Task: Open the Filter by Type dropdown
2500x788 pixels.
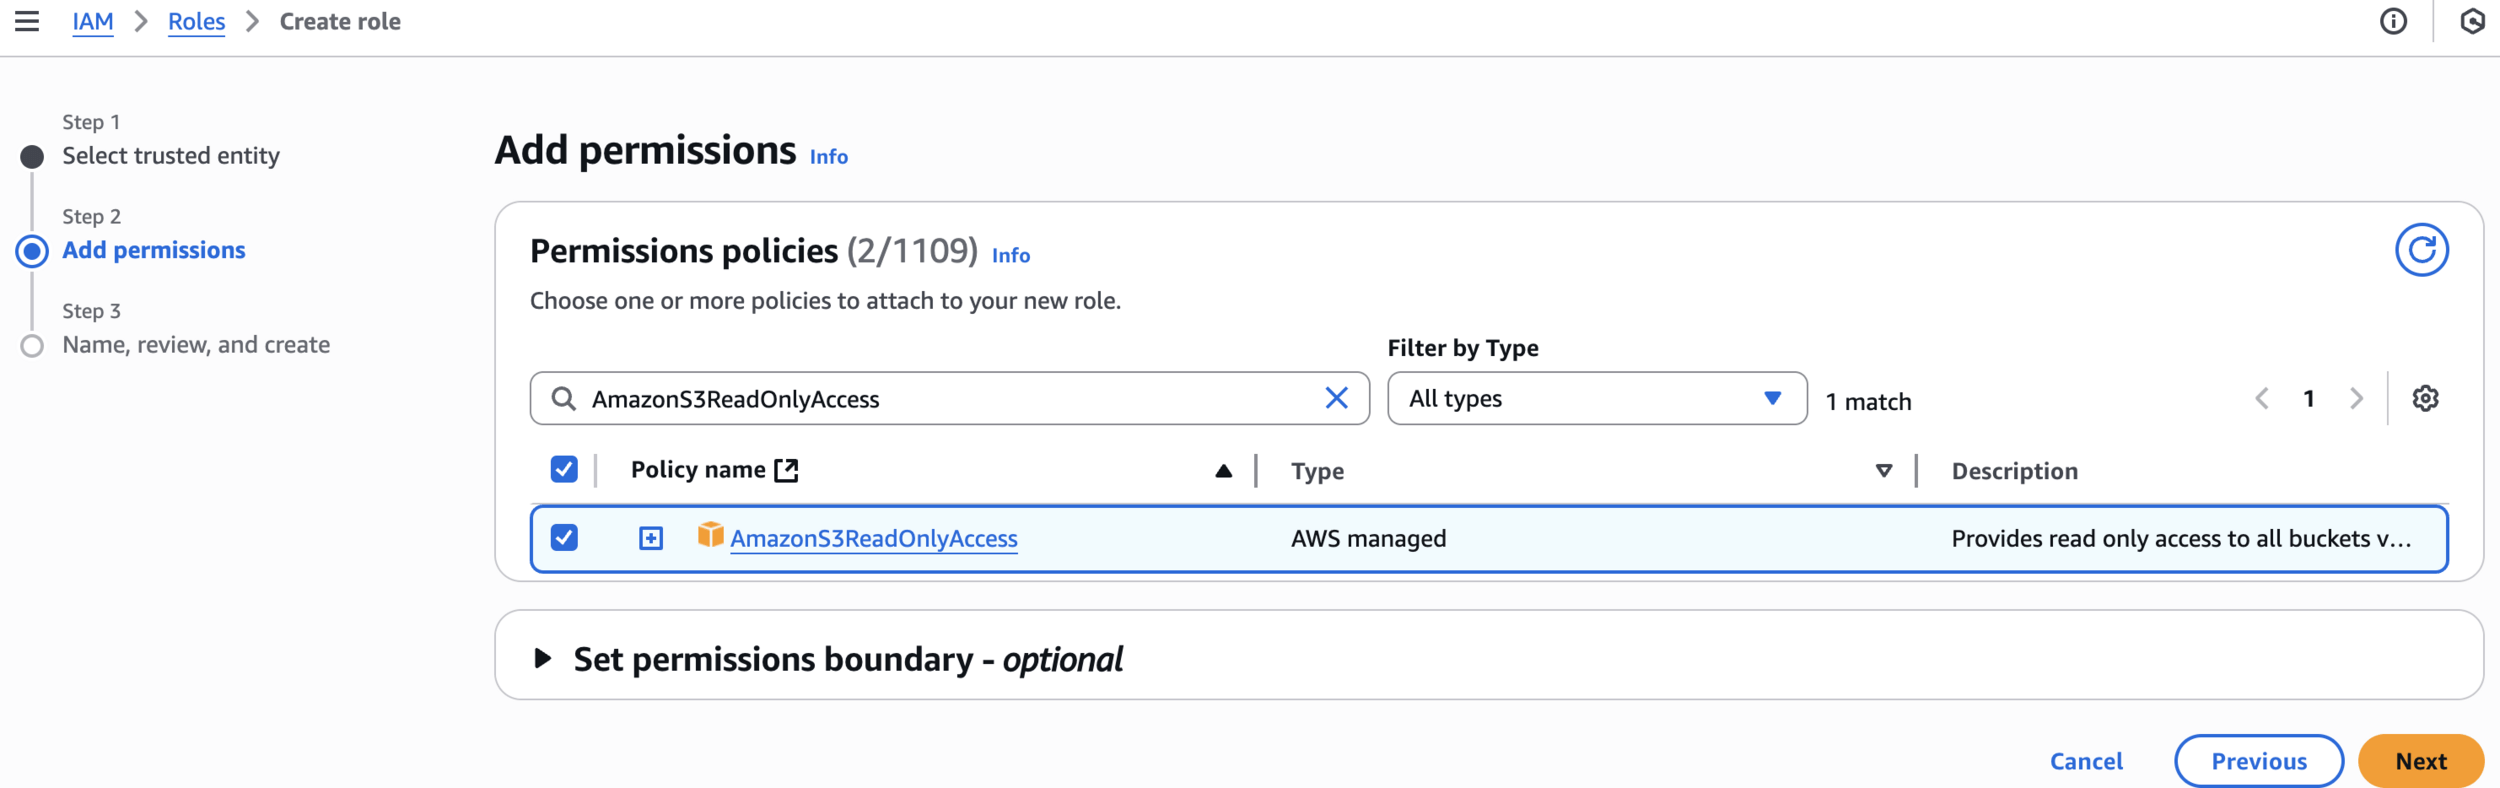Action: pyautogui.click(x=1597, y=398)
